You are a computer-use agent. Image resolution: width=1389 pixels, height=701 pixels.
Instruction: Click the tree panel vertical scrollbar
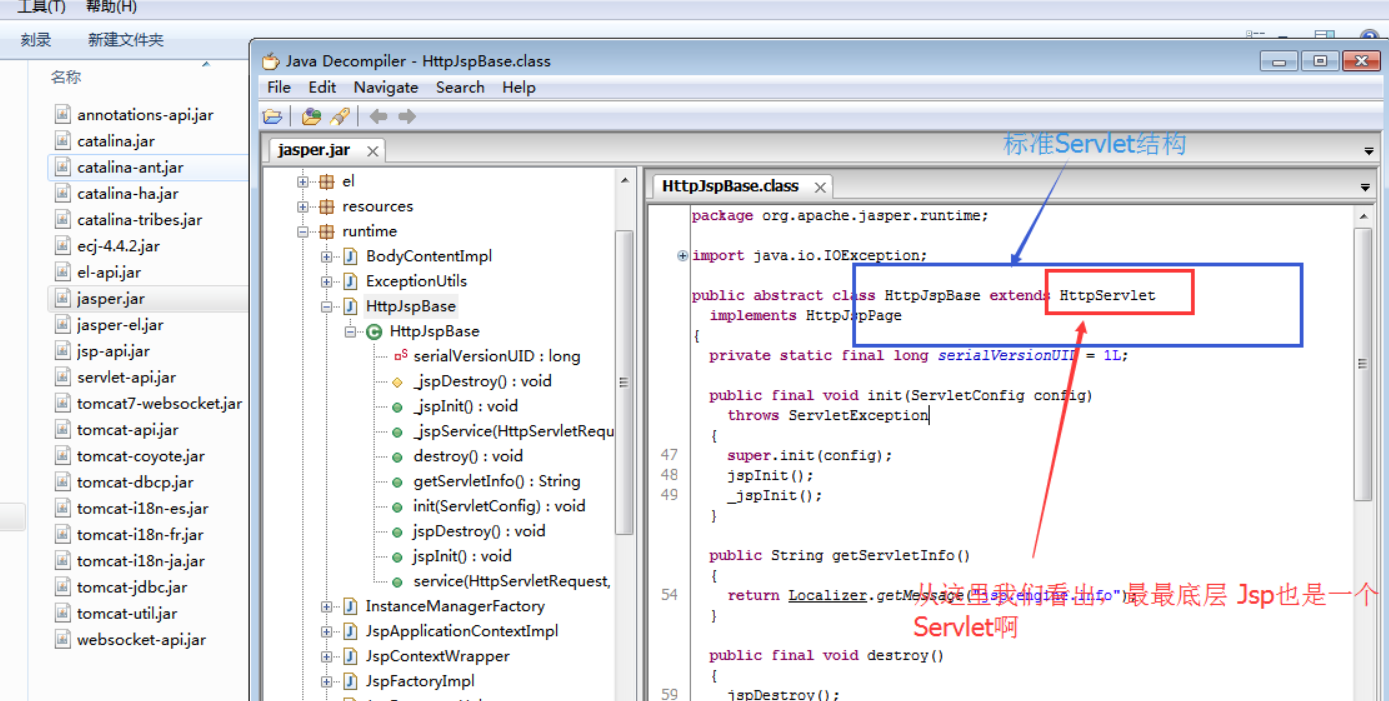(x=624, y=380)
